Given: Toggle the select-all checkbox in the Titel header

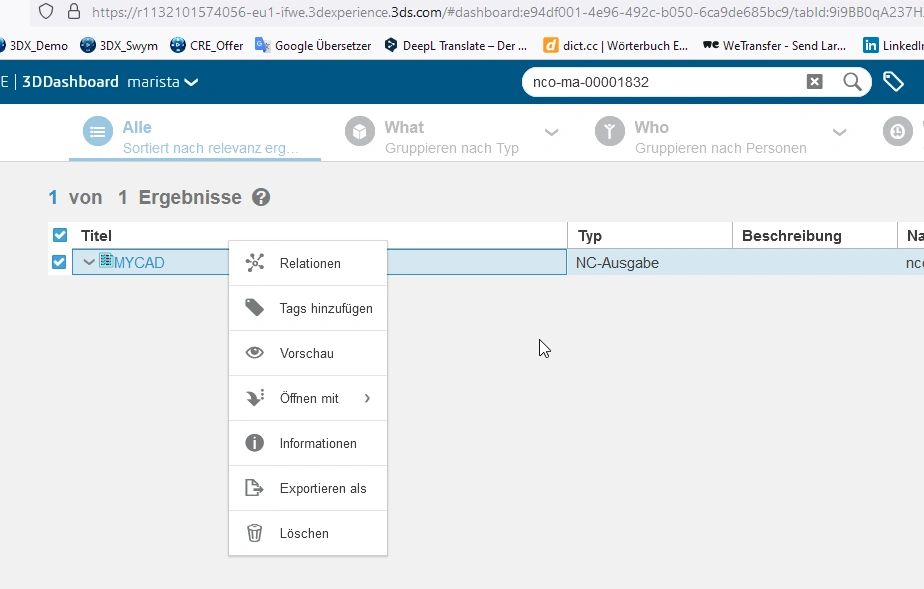Looking at the screenshot, I should [x=60, y=236].
